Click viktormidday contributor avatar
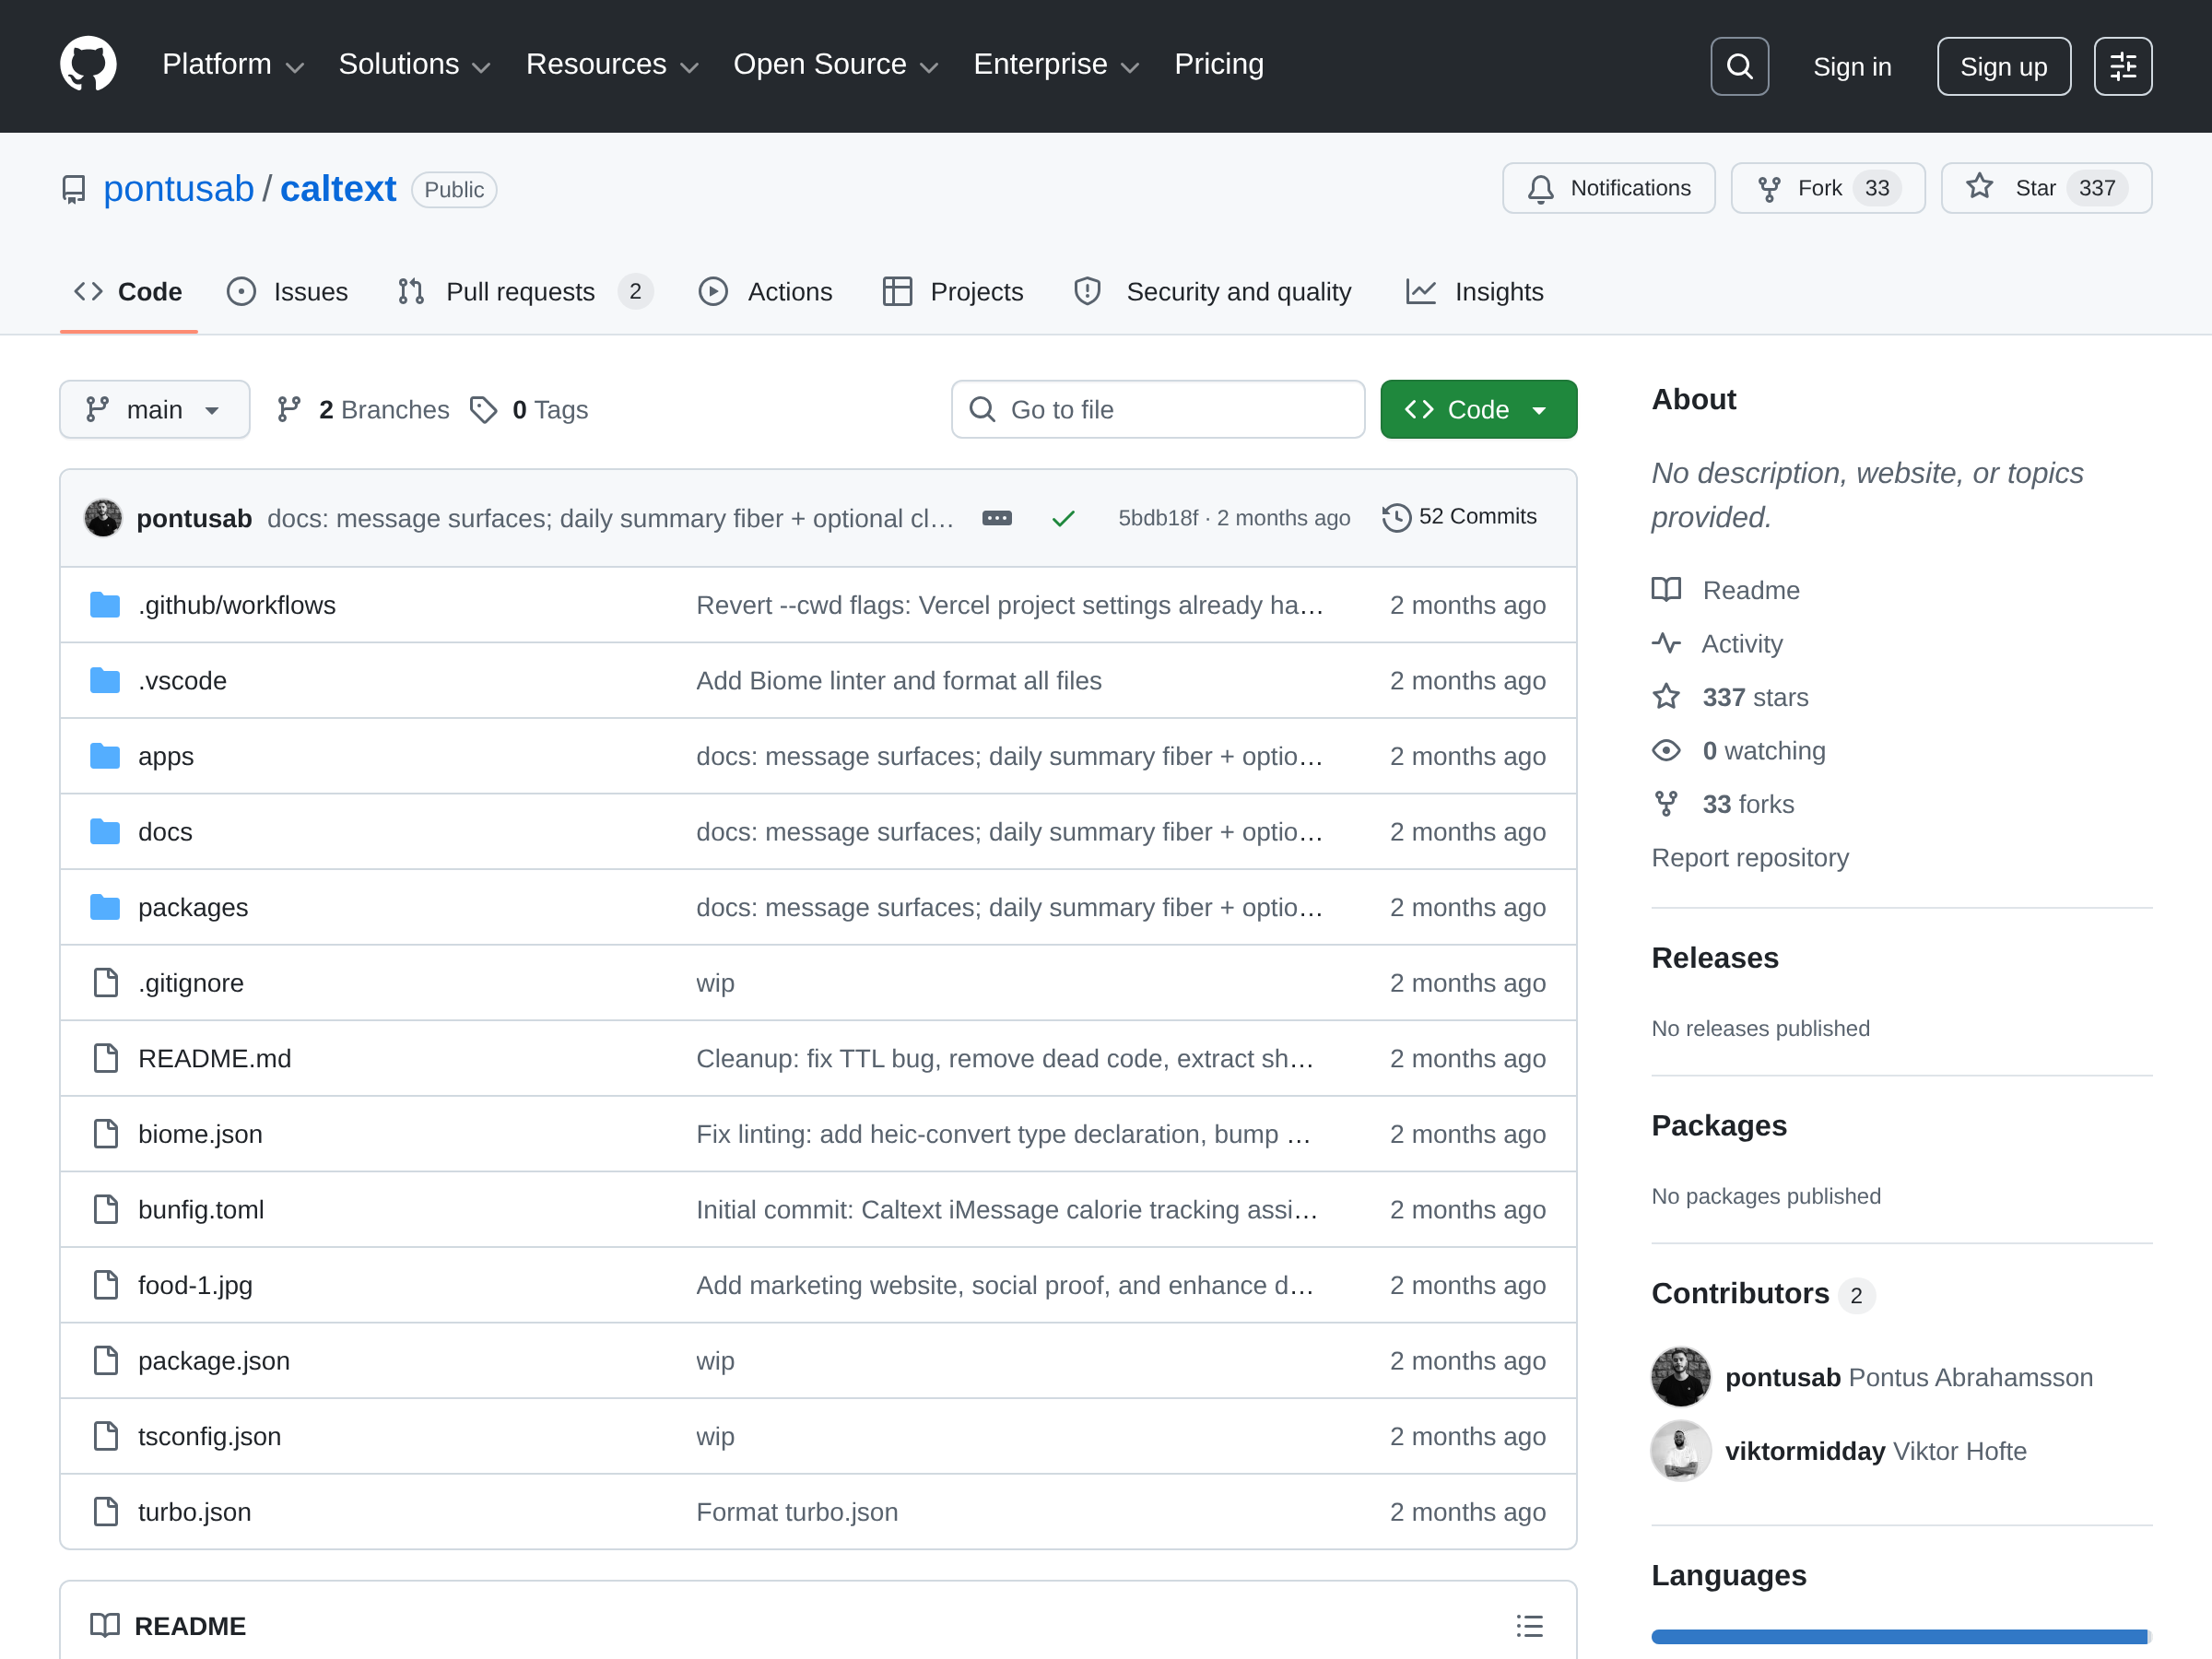This screenshot has width=2212, height=1659. point(1680,1451)
